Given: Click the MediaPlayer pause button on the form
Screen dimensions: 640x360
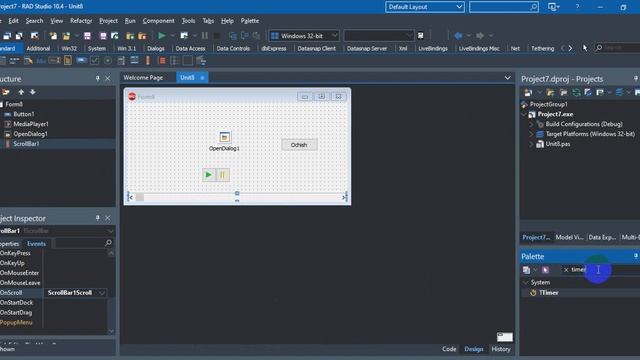Looking at the screenshot, I should [222, 175].
